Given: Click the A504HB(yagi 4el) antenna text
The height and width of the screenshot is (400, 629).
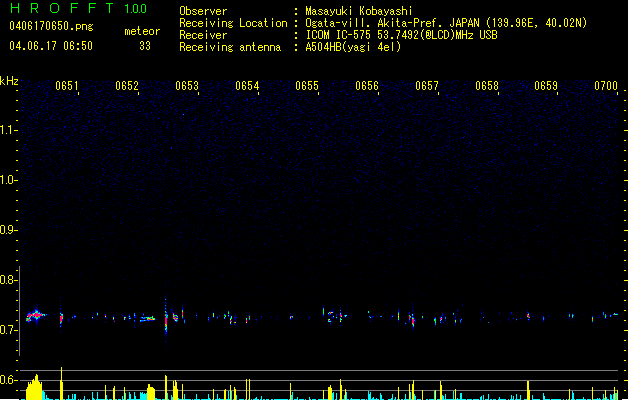Looking at the screenshot, I should point(353,47).
